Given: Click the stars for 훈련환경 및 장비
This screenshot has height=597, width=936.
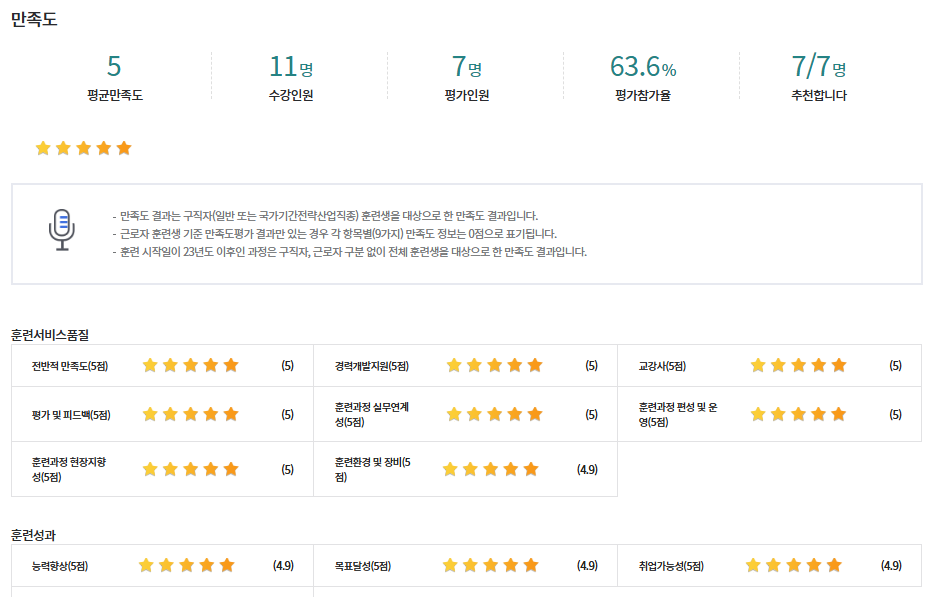Looking at the screenshot, I should 490,469.
